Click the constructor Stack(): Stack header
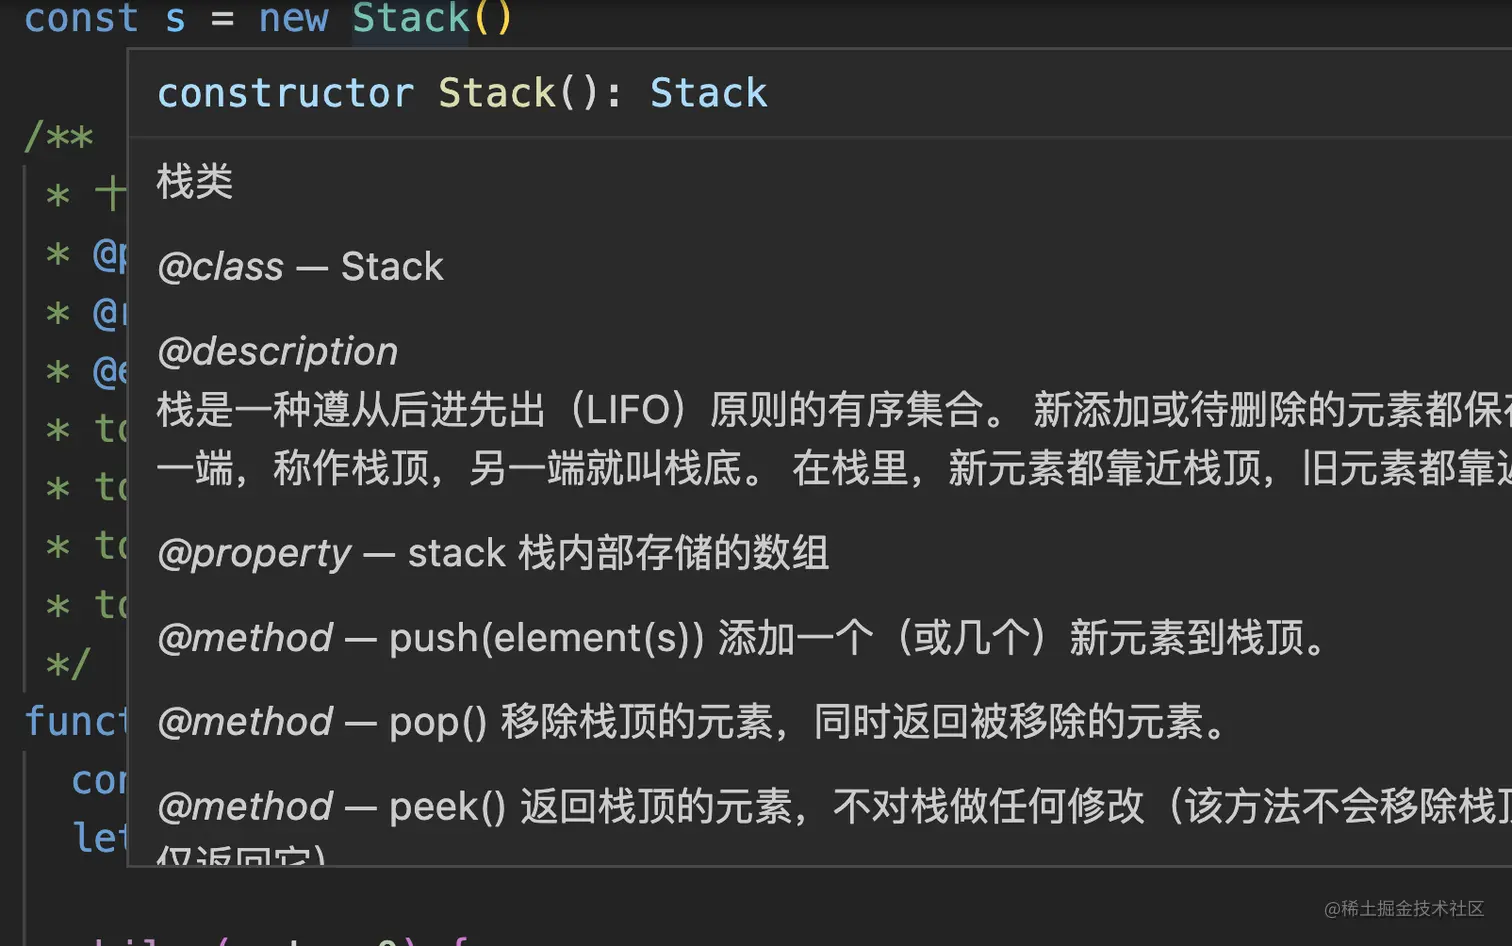 point(462,92)
